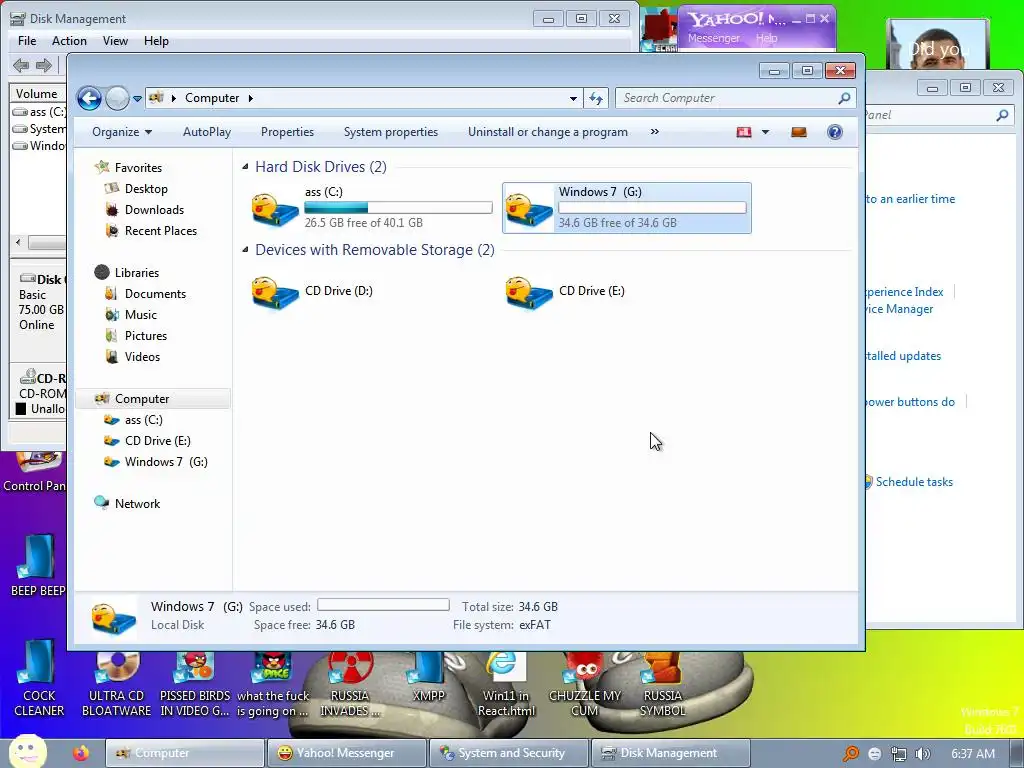
Task: Click the Start button smiley orb
Action: click(27, 752)
